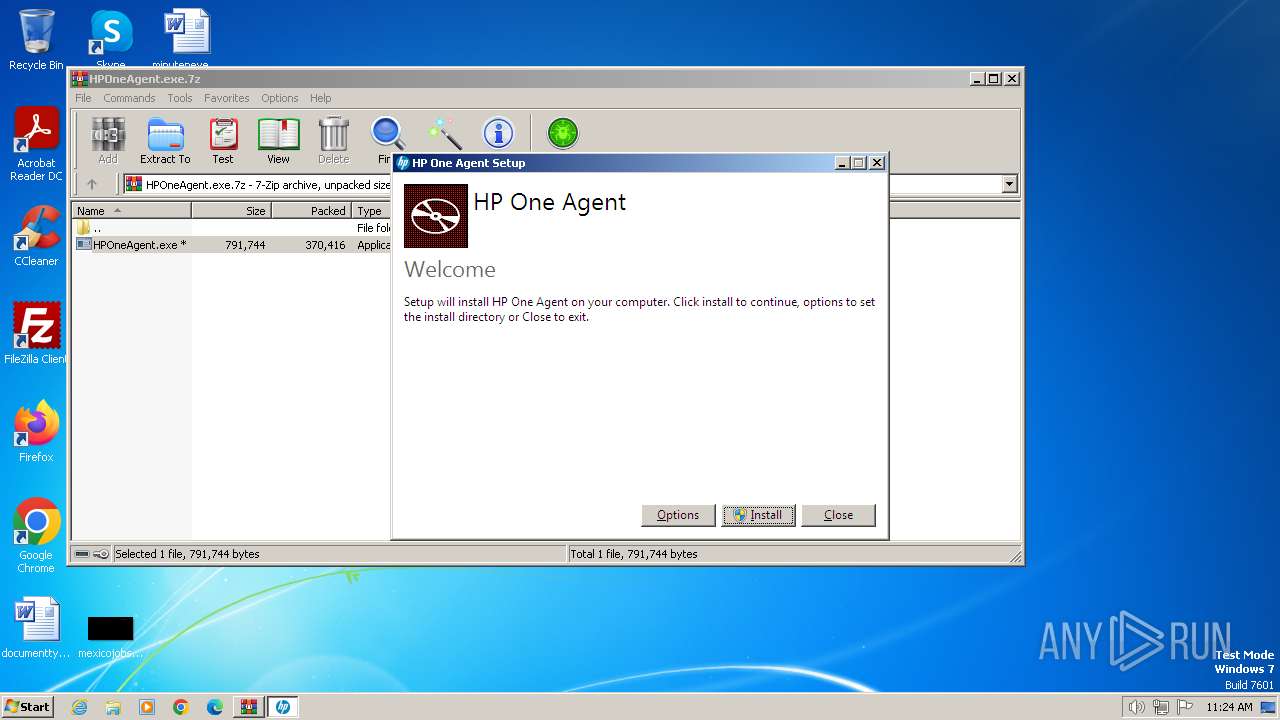
Task: Select the 'documentty...' Word file on desktop
Action: point(36,629)
